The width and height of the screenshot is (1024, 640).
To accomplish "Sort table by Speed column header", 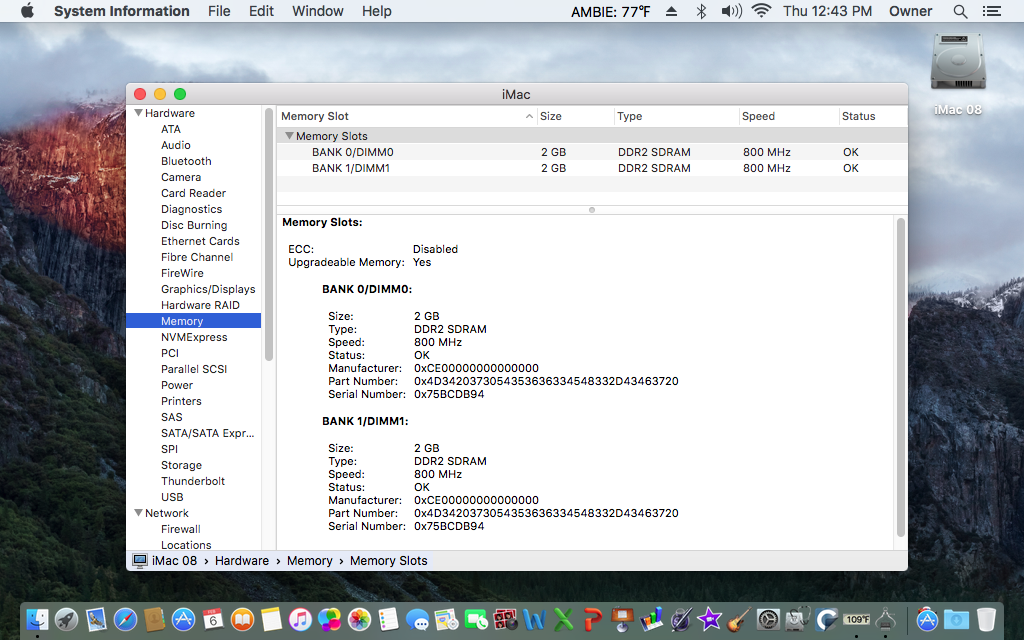I will [x=788, y=116].
